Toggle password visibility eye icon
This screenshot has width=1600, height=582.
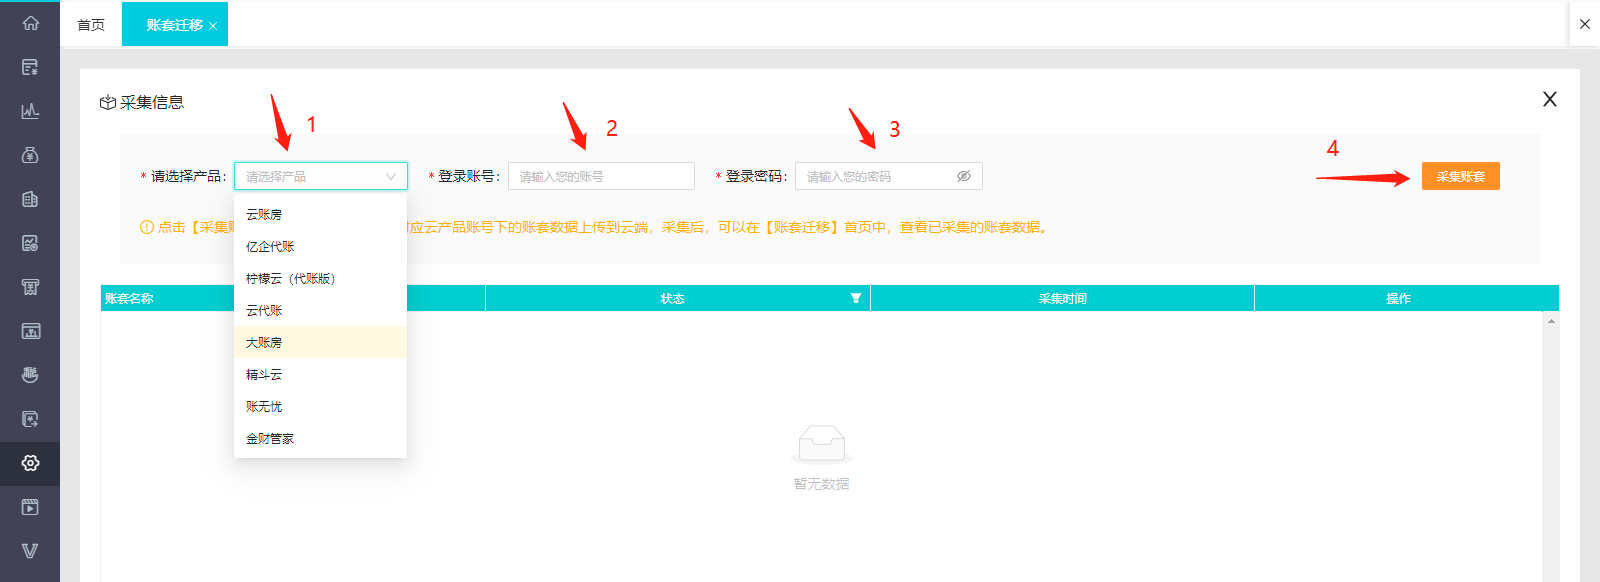pos(964,176)
